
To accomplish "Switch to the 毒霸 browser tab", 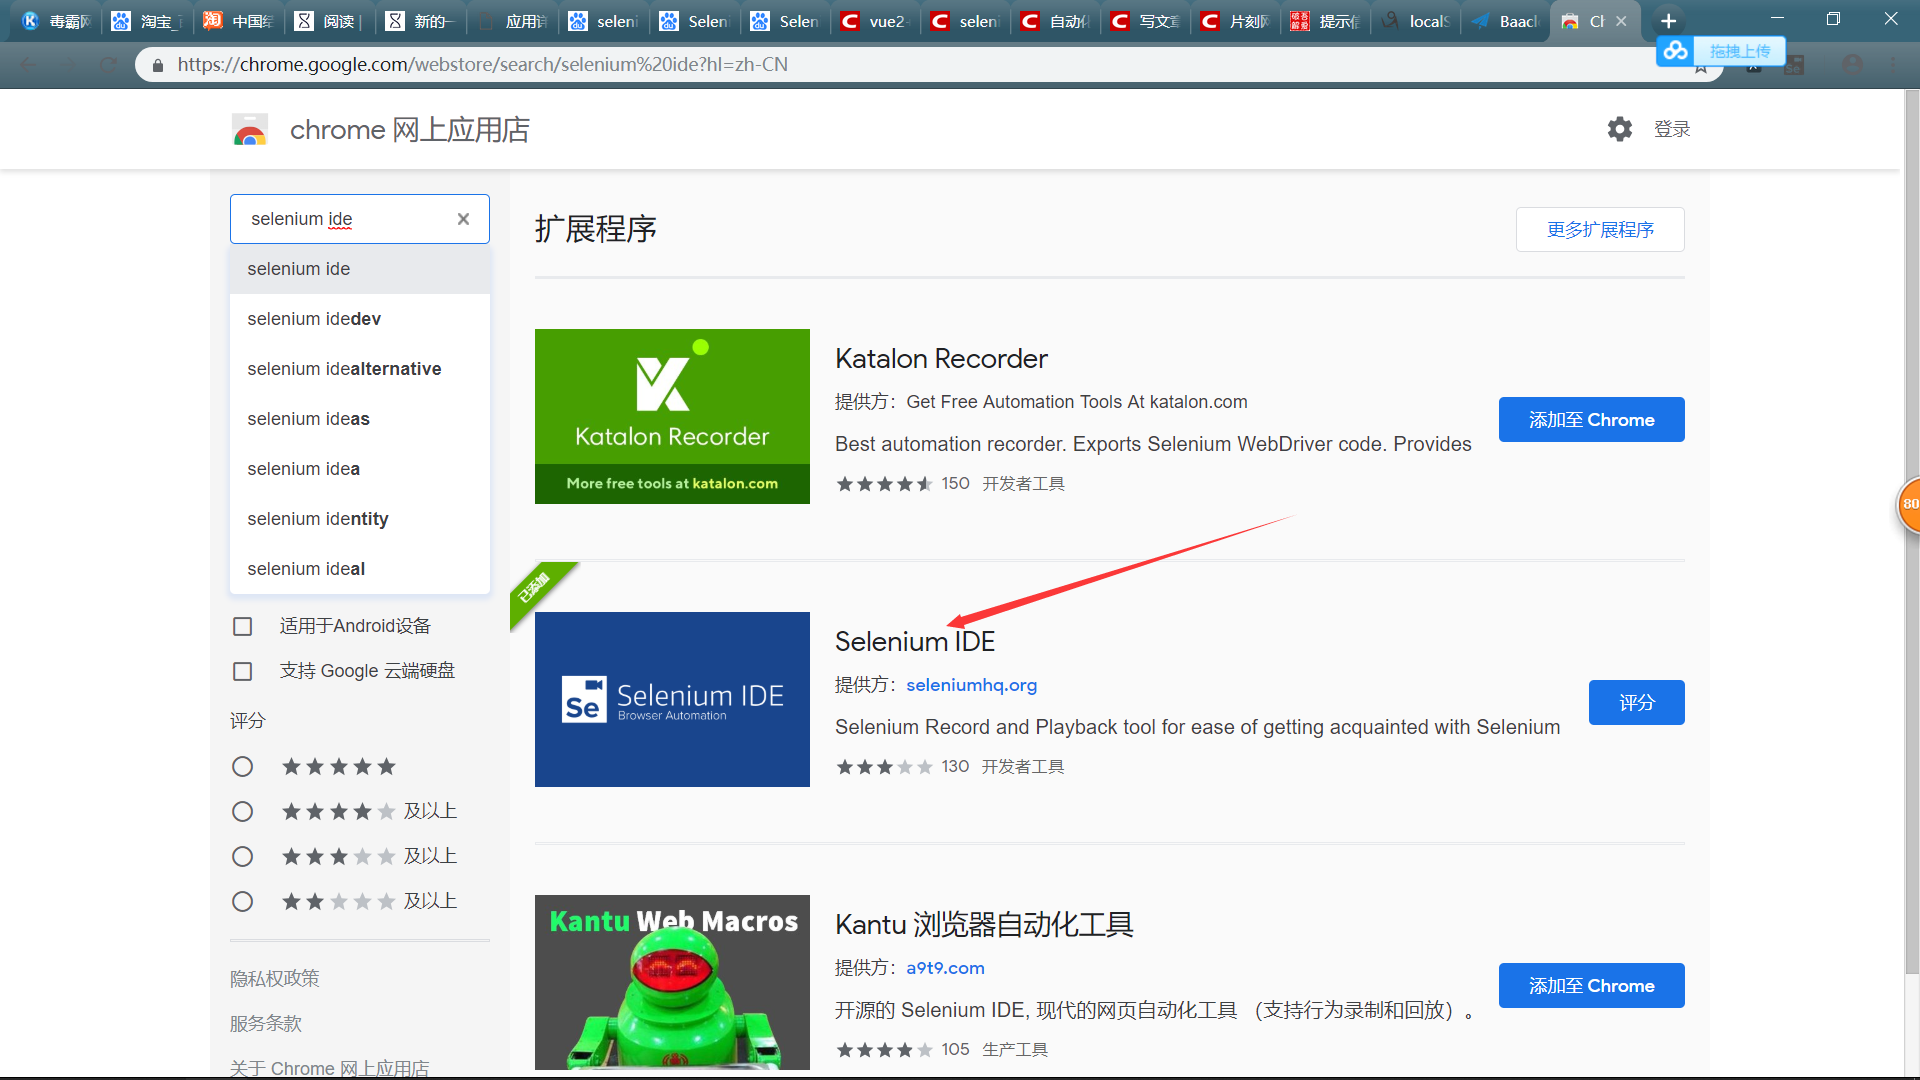I will [x=56, y=21].
